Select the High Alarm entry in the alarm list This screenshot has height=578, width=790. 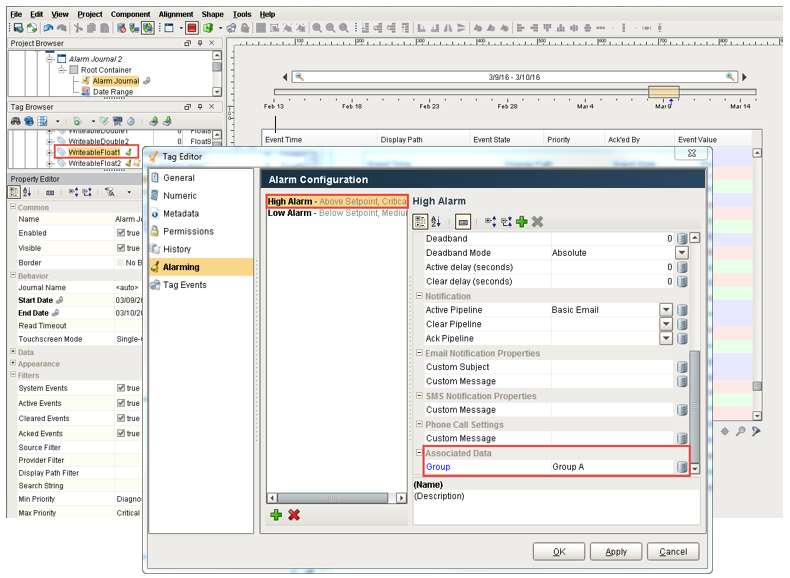[337, 201]
